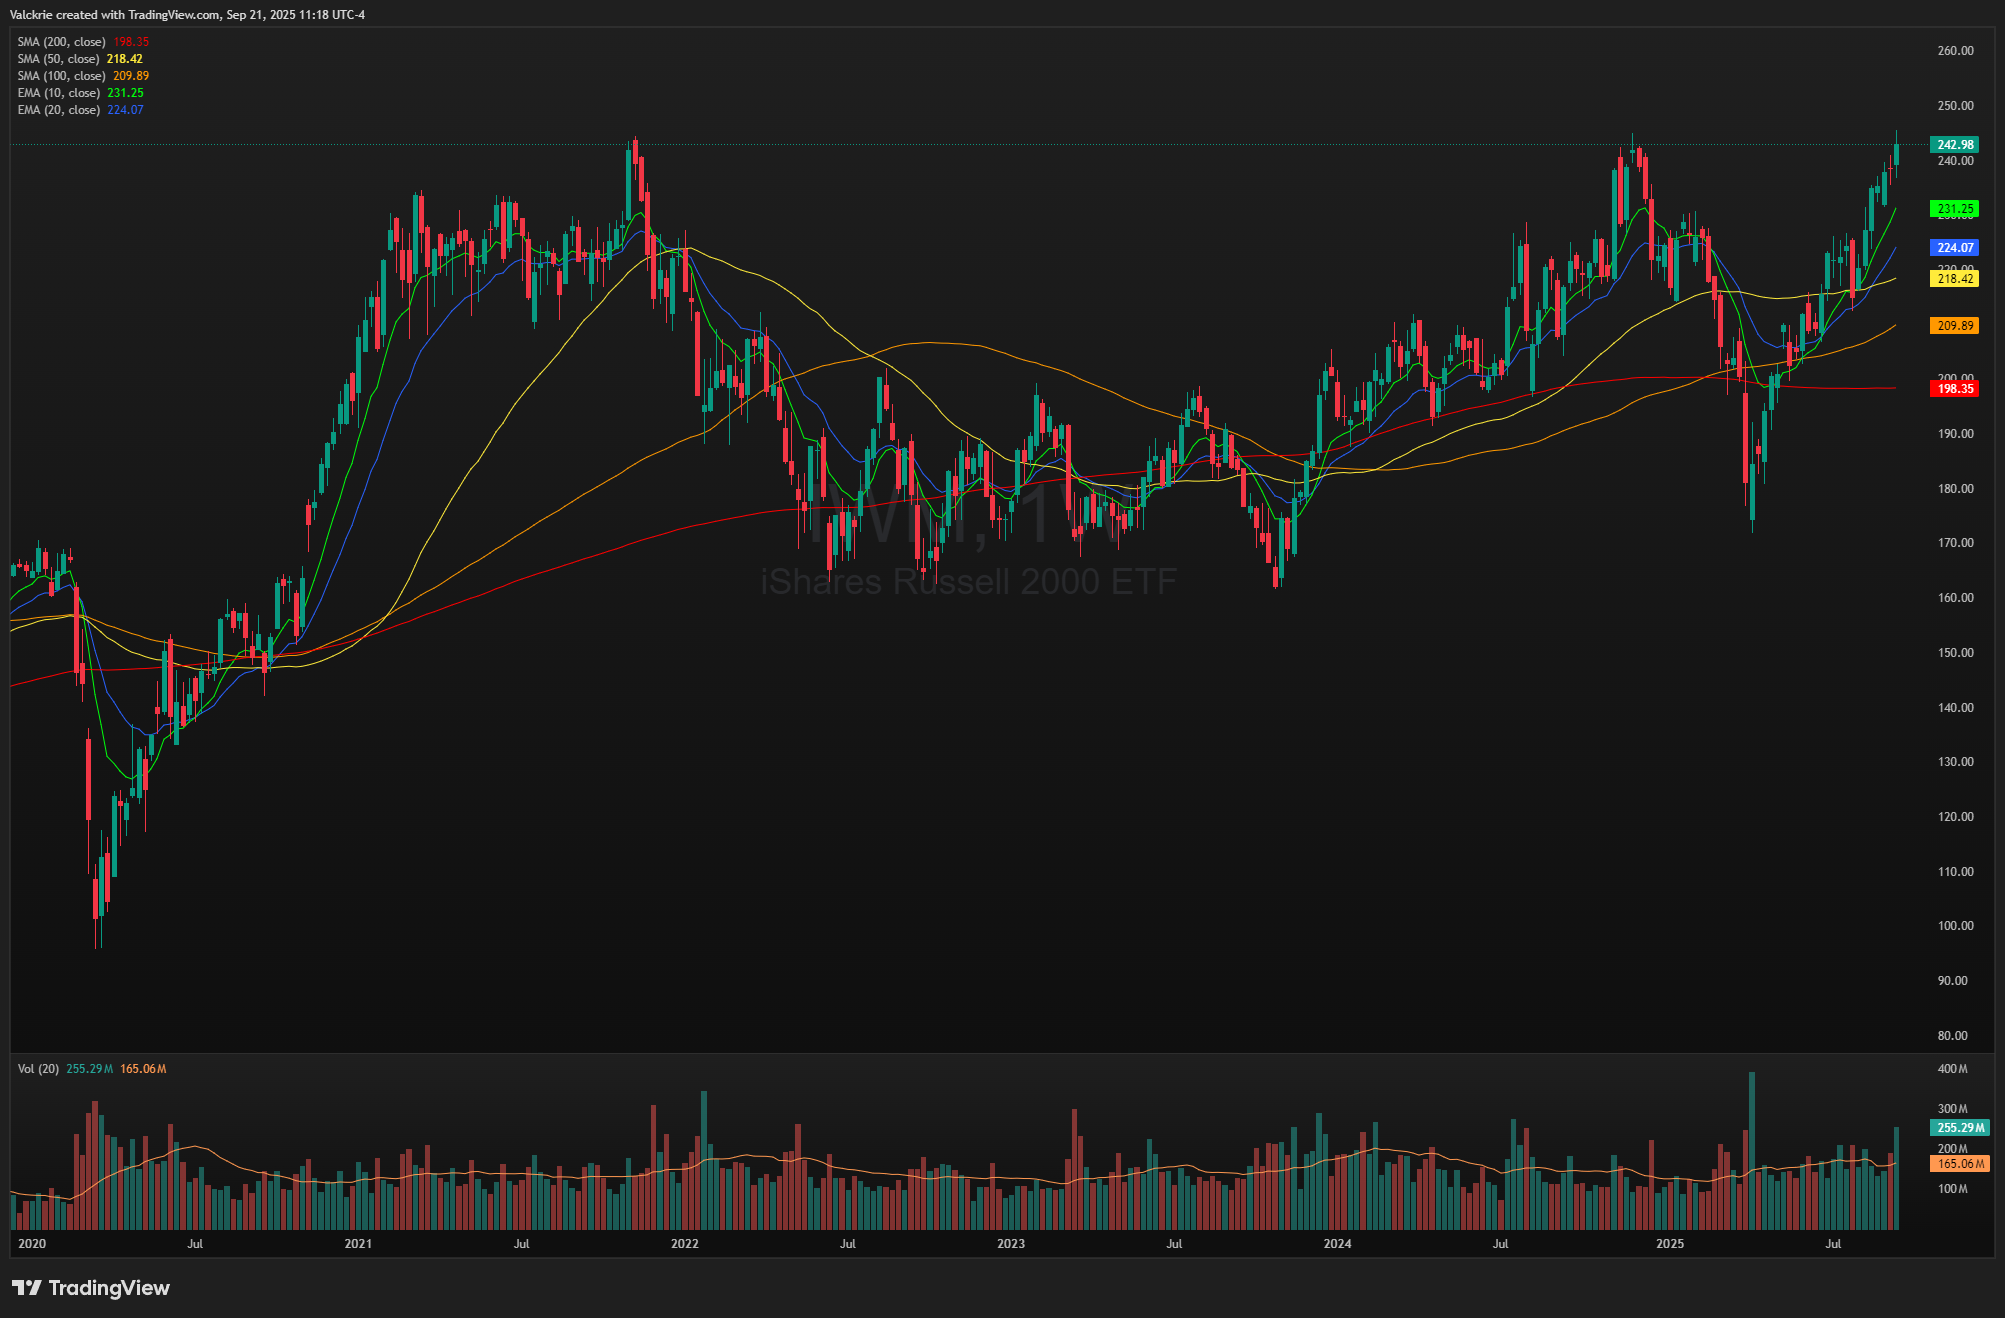Click the green 231.25 EMA price tag
Viewport: 2005px width, 1318px height.
pyautogui.click(x=1954, y=209)
